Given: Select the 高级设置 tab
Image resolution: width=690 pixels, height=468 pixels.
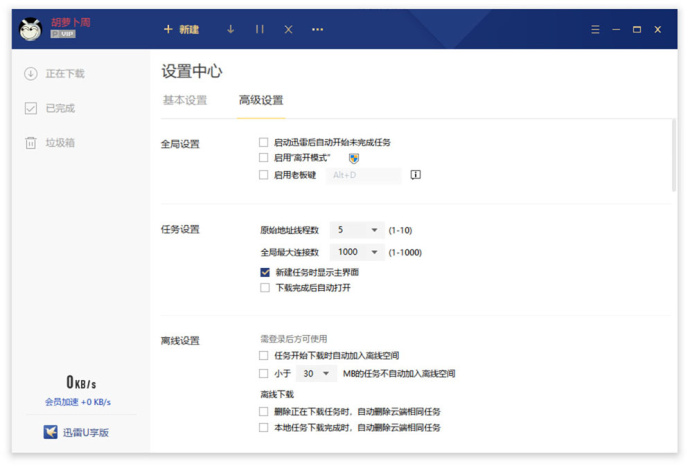Looking at the screenshot, I should 261,100.
